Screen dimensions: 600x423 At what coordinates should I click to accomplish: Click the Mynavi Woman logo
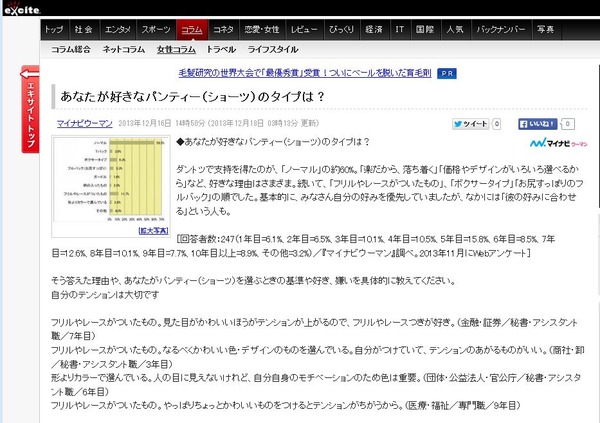(558, 144)
